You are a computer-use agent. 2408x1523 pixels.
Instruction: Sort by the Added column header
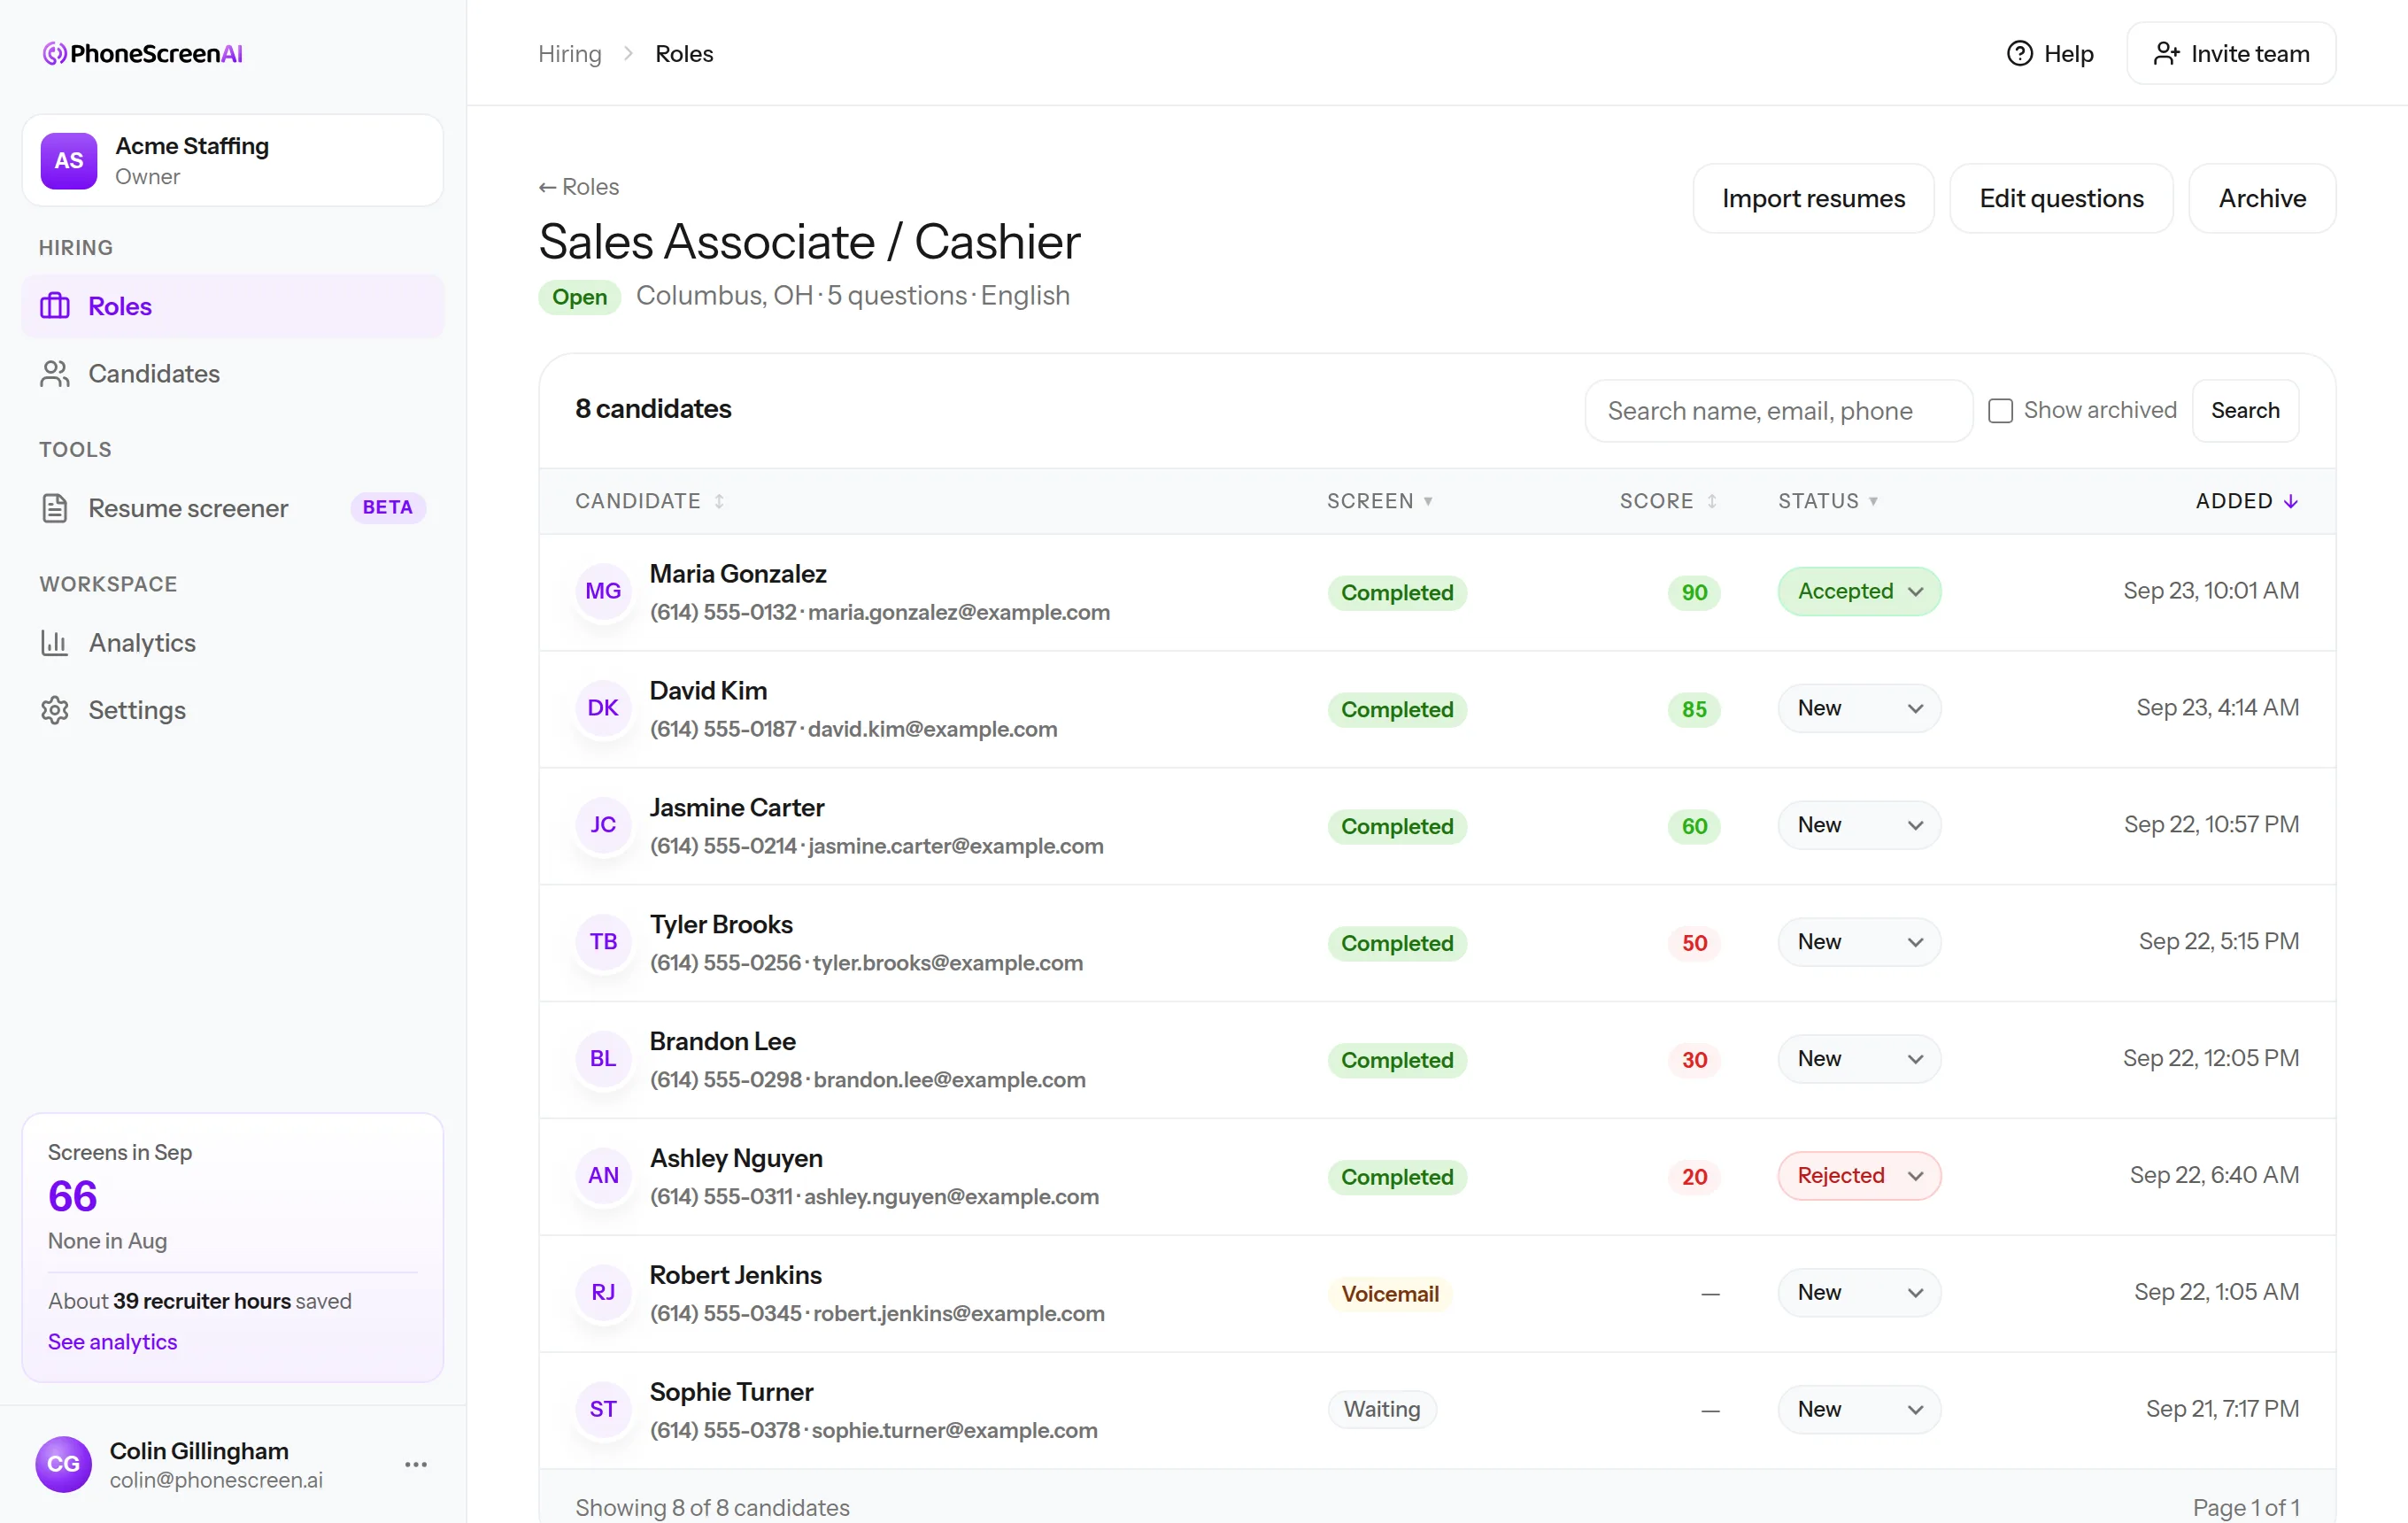click(x=2246, y=501)
